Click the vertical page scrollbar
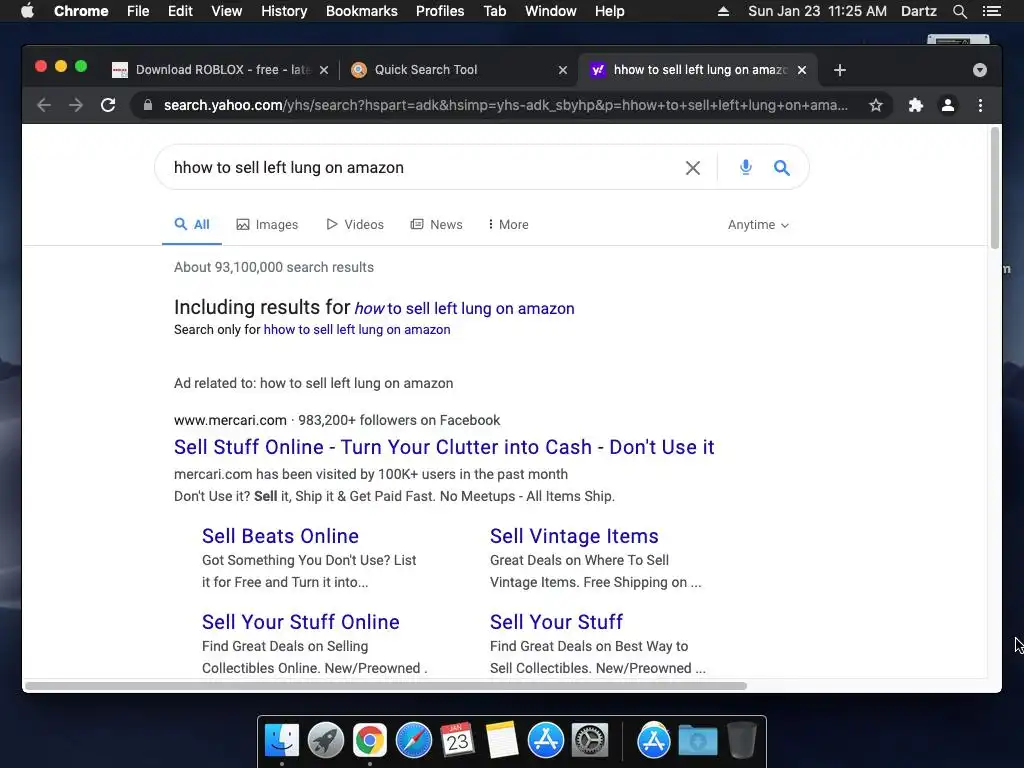Screen dimensions: 1024x768 point(995,188)
